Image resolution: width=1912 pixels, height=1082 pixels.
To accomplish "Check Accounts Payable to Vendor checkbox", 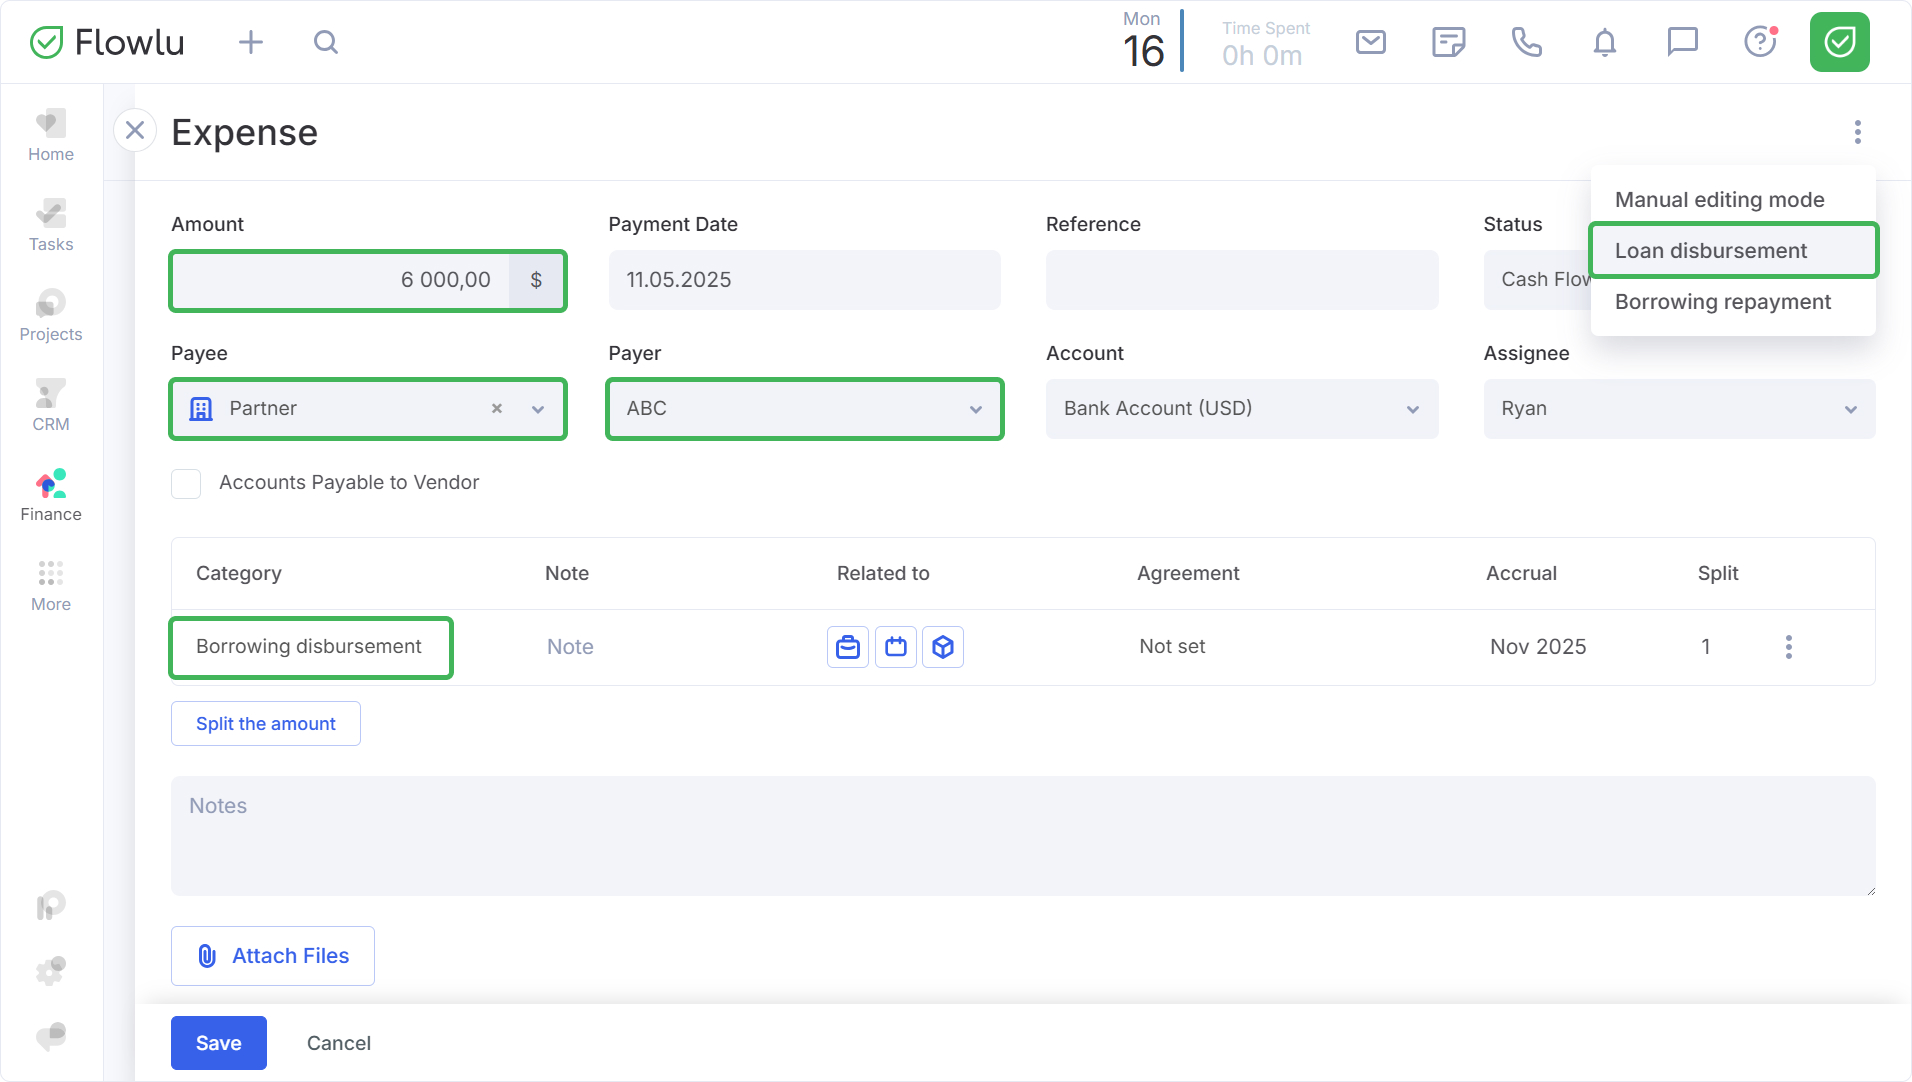I will click(x=186, y=483).
